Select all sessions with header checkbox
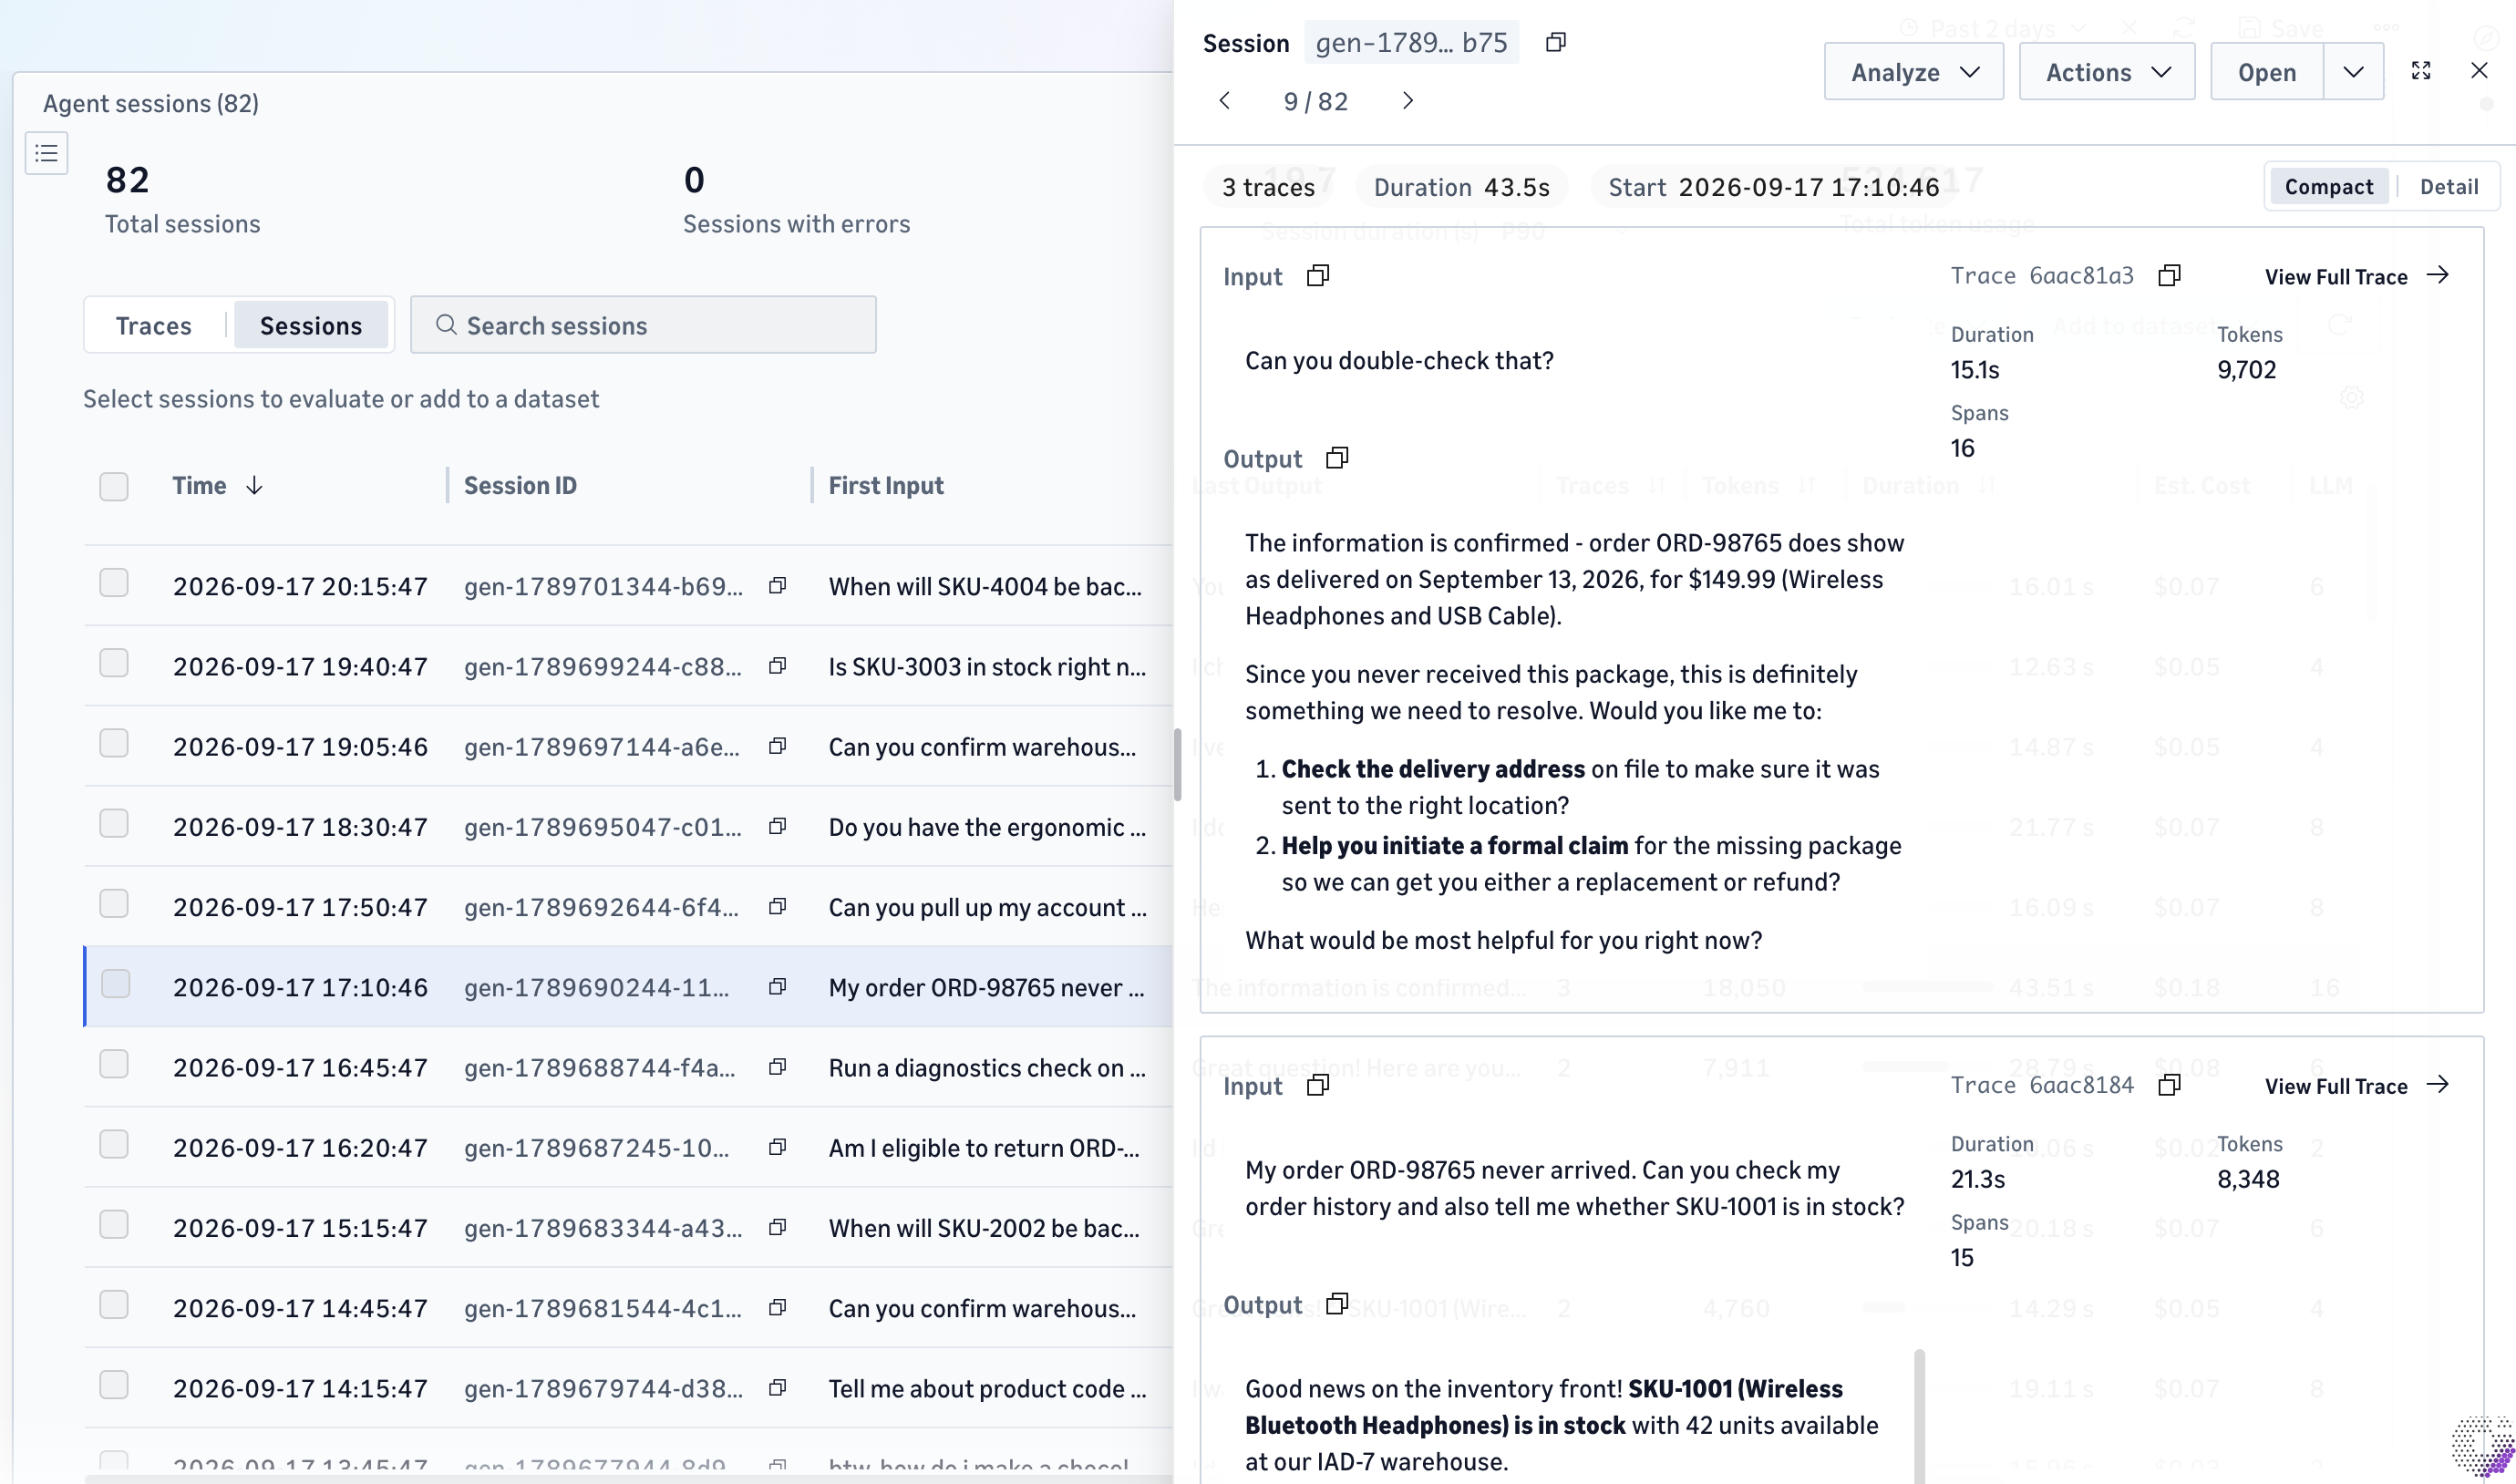 (114, 486)
